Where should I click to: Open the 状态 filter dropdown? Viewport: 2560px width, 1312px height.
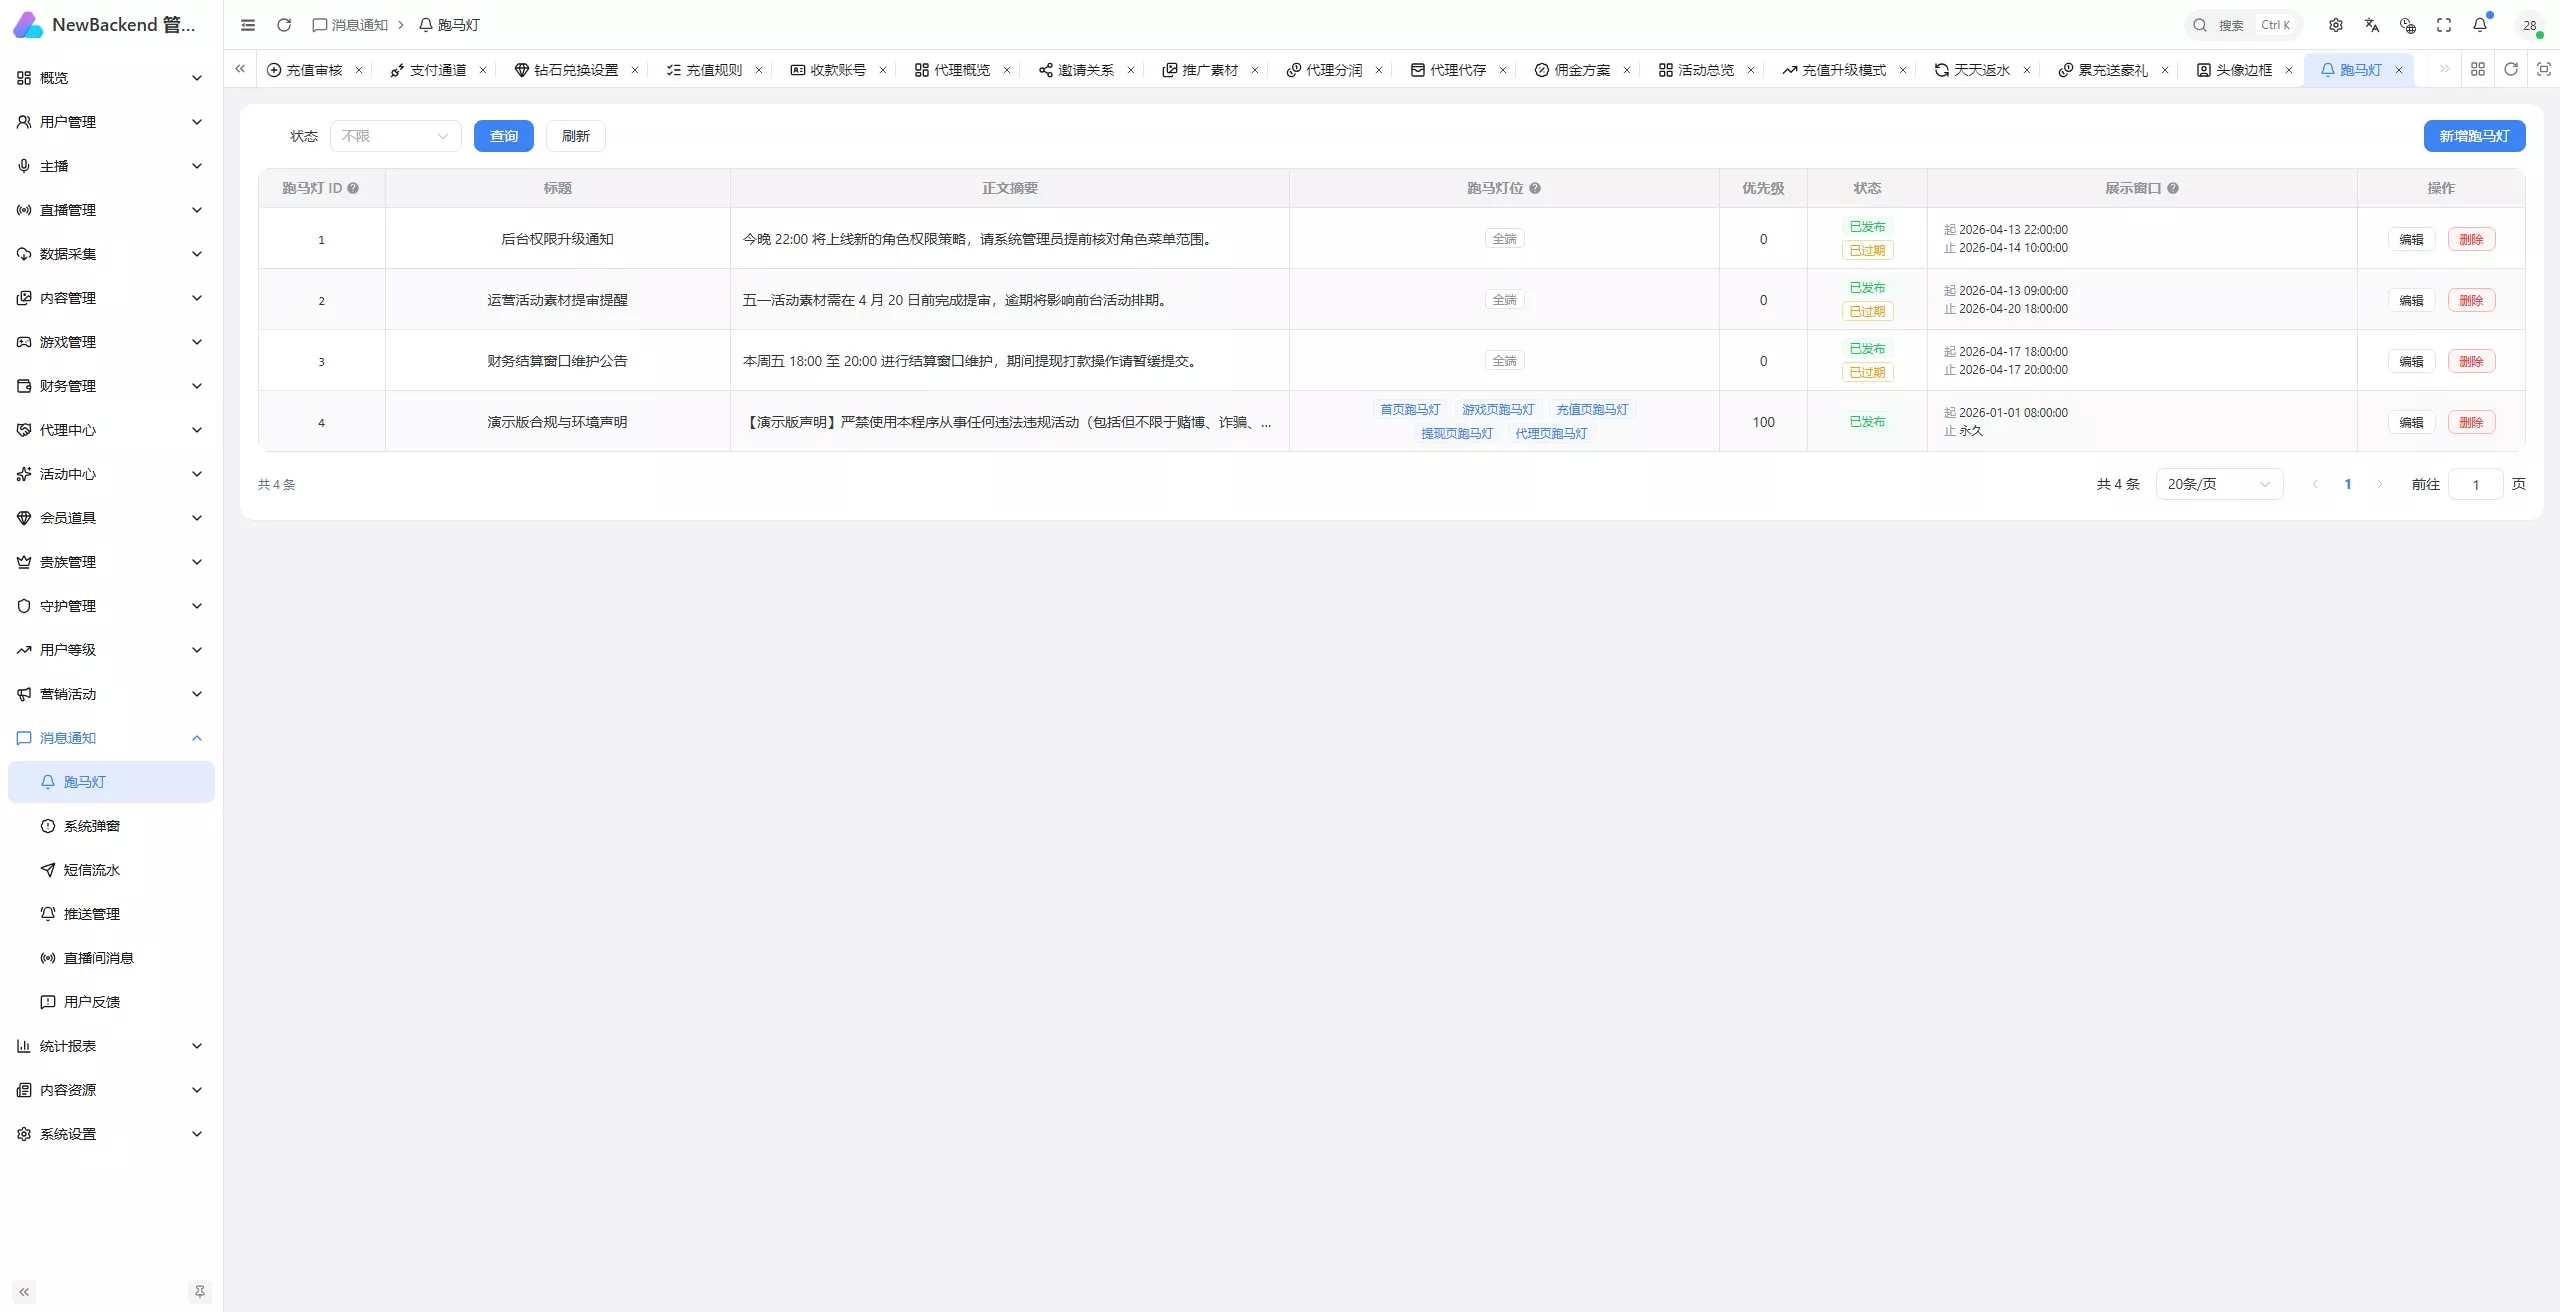[395, 136]
